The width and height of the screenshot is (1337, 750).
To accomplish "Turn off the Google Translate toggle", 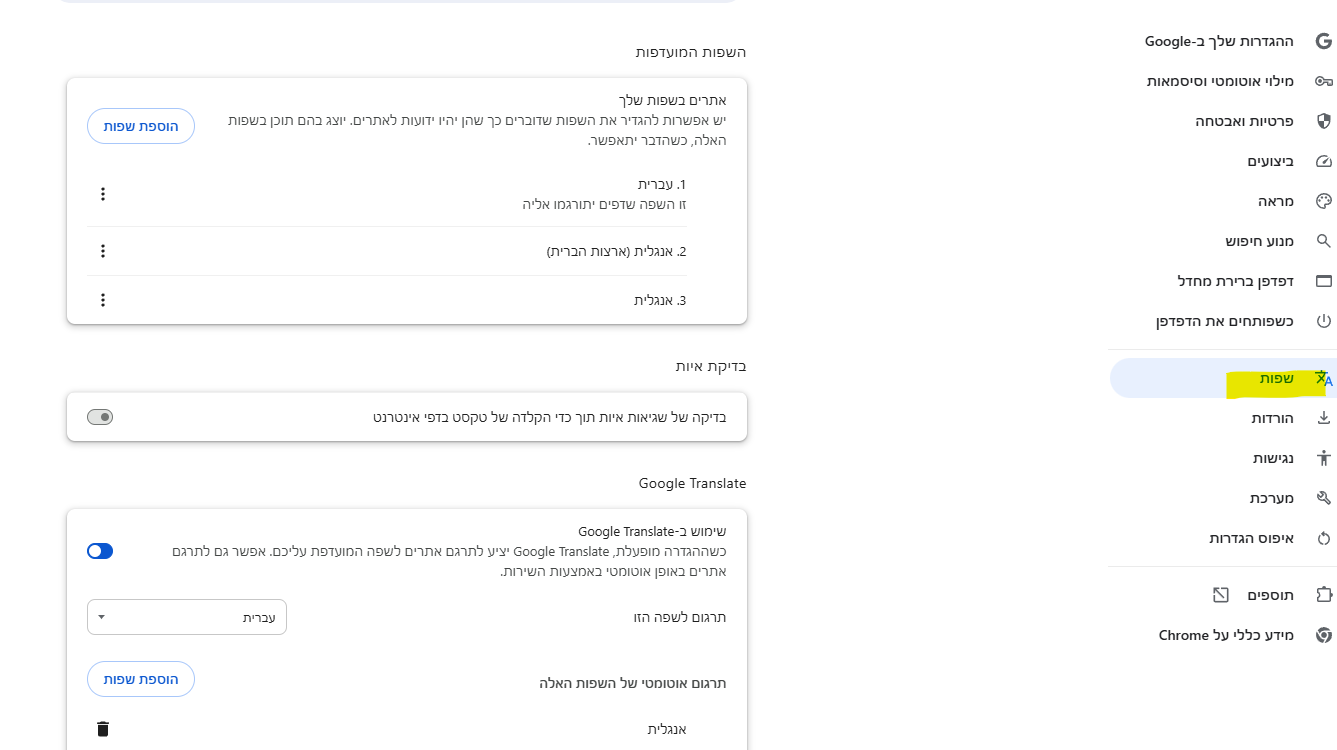I will pos(100,551).
